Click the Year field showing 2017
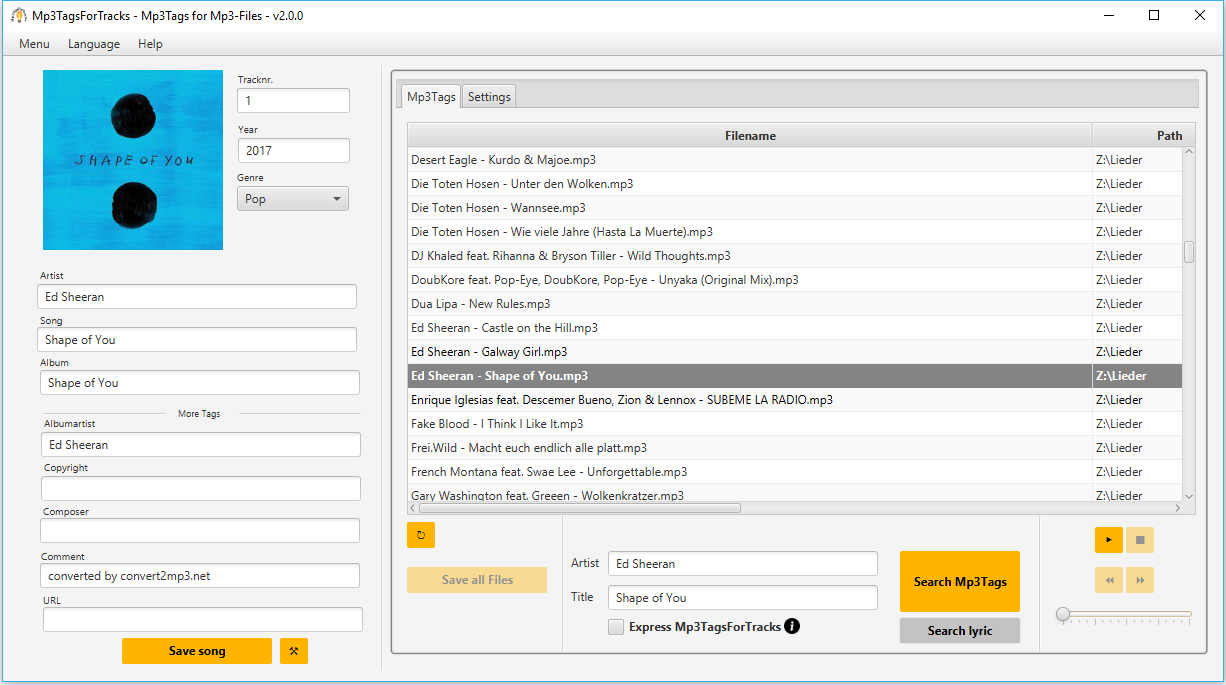Image resolution: width=1226 pixels, height=685 pixels. coord(293,151)
